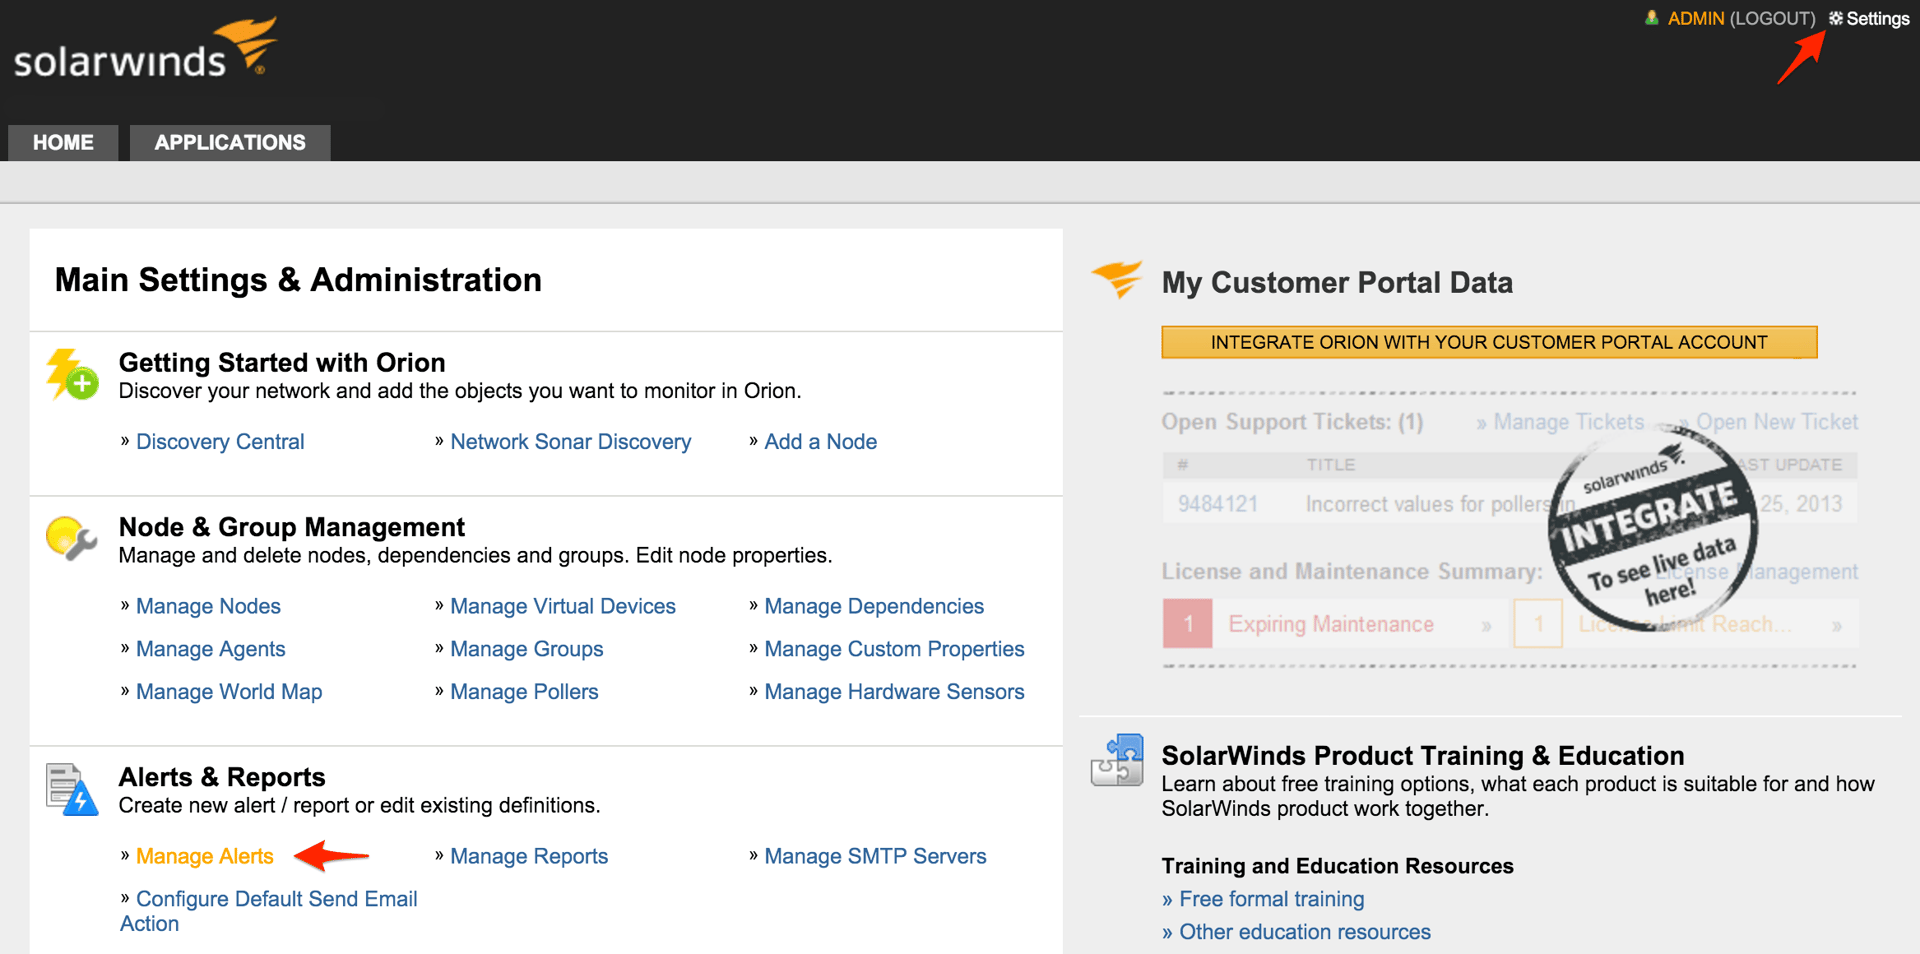Click the License and Maintenance Summary label
The height and width of the screenshot is (954, 1920).
[1352, 572]
